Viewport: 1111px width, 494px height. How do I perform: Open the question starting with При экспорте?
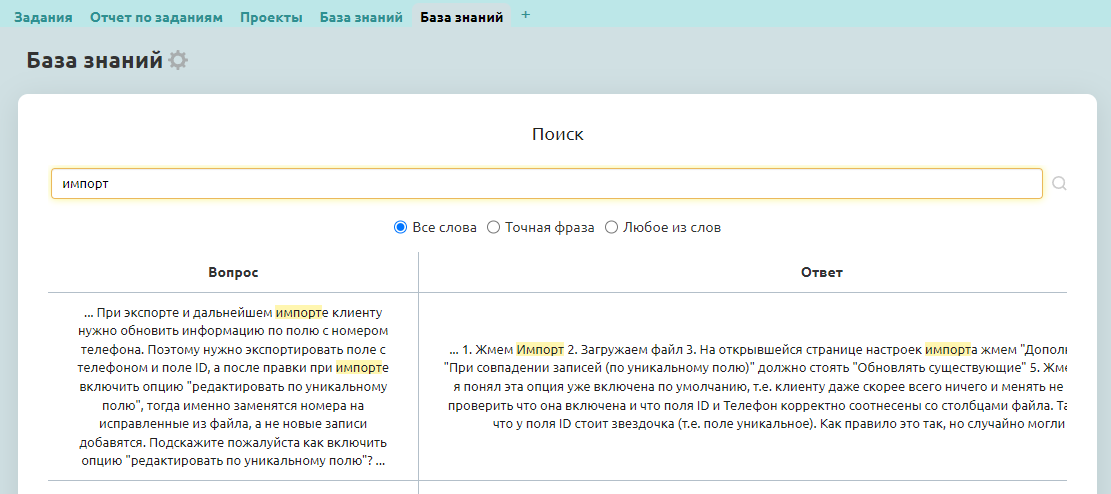(233, 386)
